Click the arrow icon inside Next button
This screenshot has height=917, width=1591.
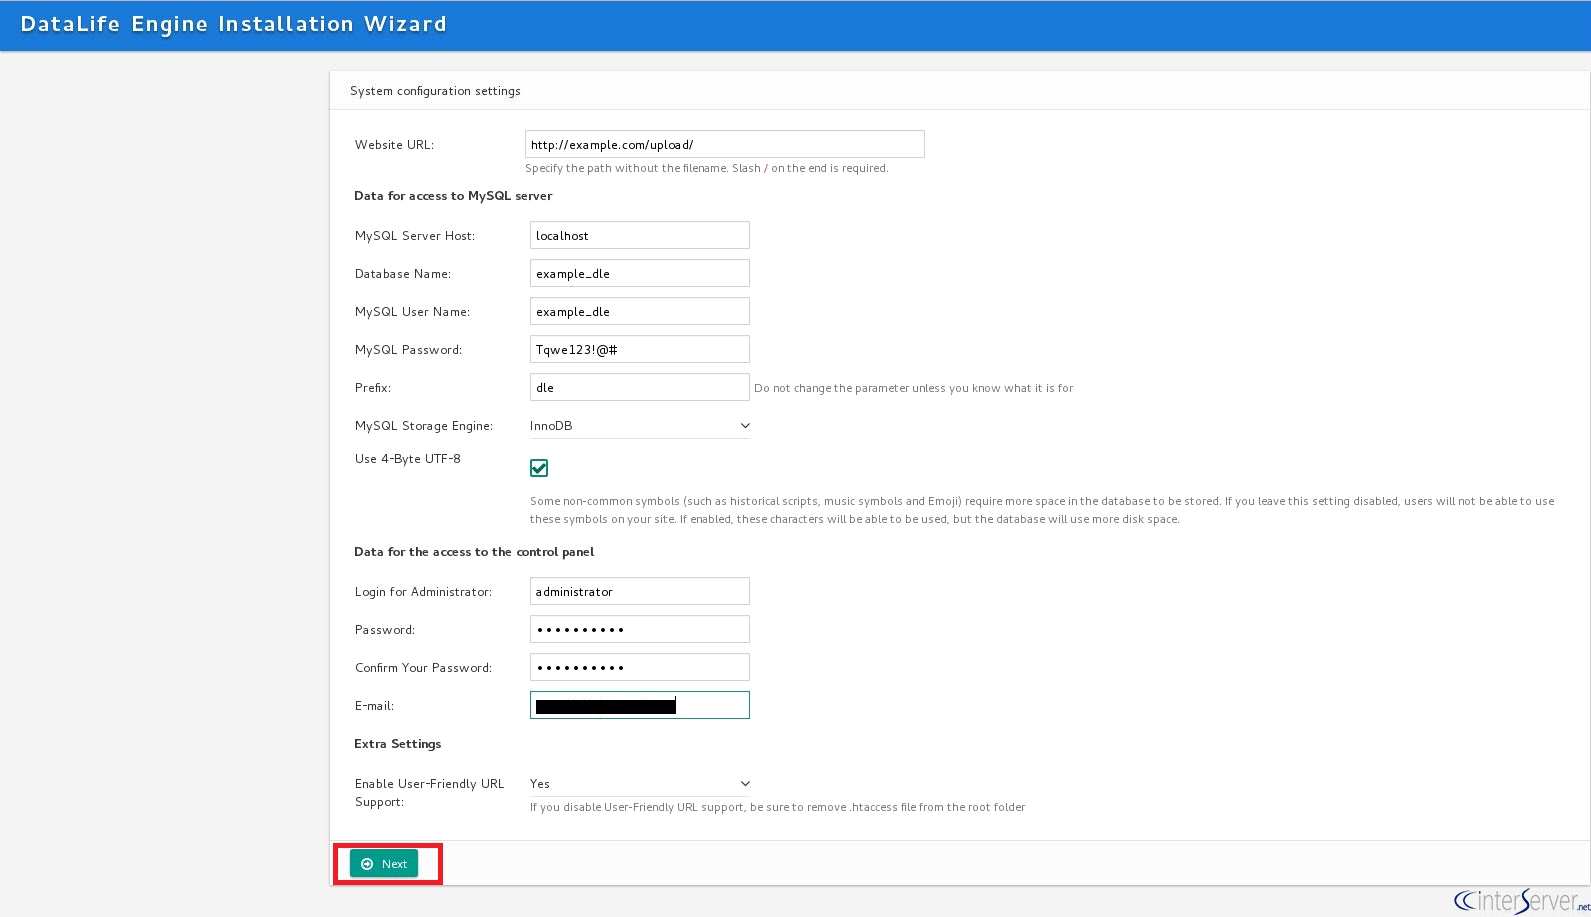point(367,864)
